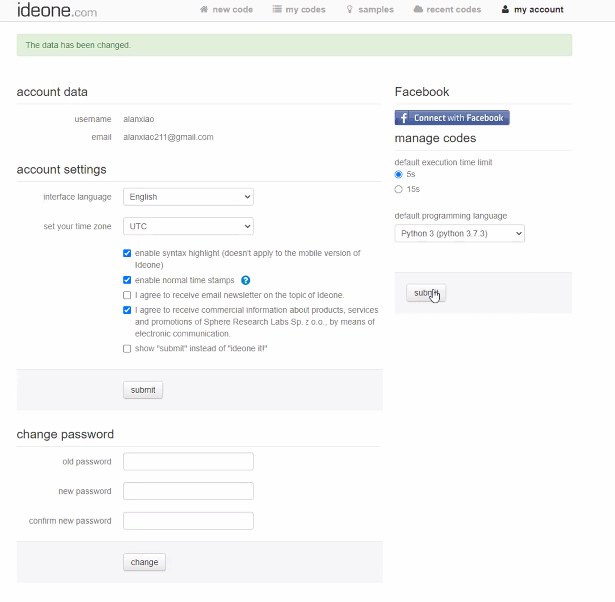The image size is (615, 602).
Task: Focus the old password field
Action: pos(188,462)
